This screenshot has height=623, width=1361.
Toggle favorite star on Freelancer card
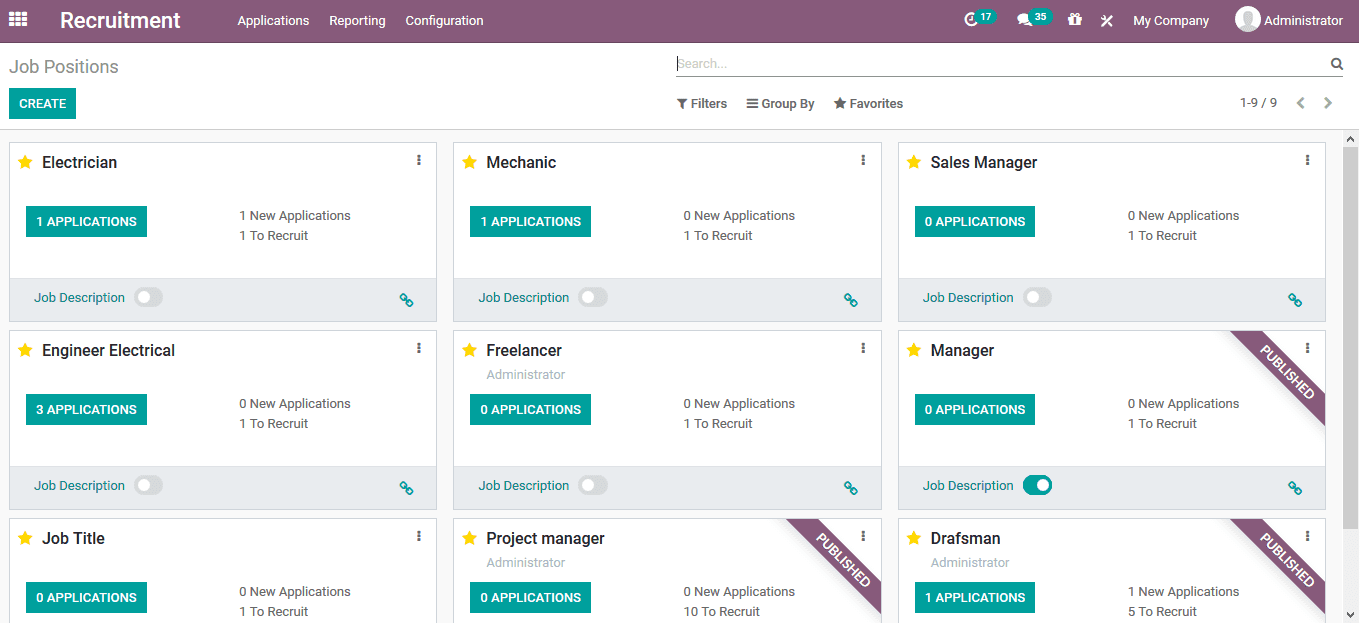tap(469, 350)
